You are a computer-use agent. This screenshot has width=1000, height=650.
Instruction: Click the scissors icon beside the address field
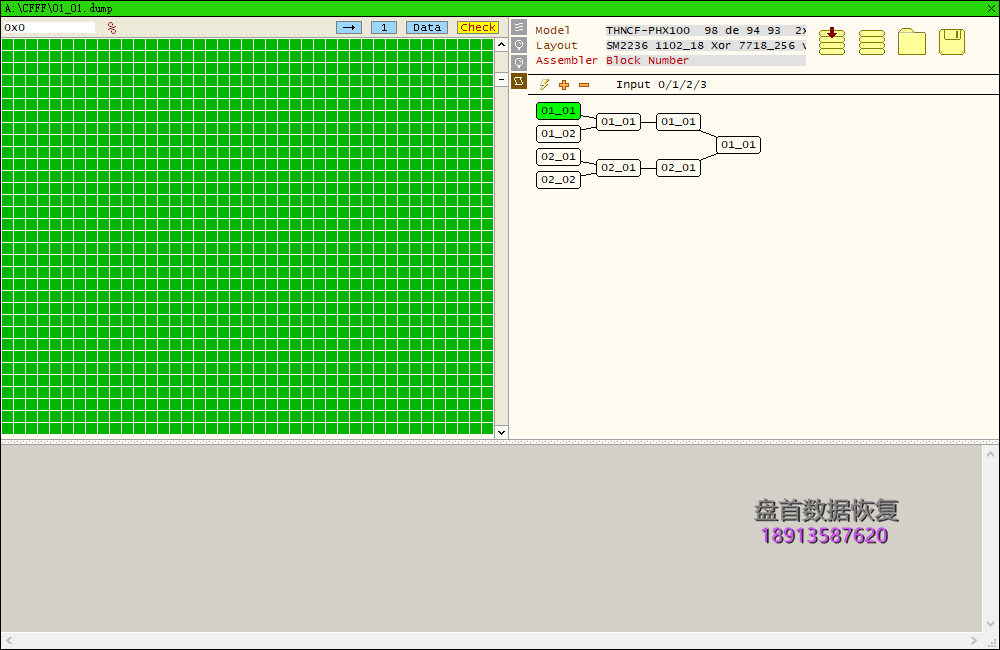pos(111,28)
